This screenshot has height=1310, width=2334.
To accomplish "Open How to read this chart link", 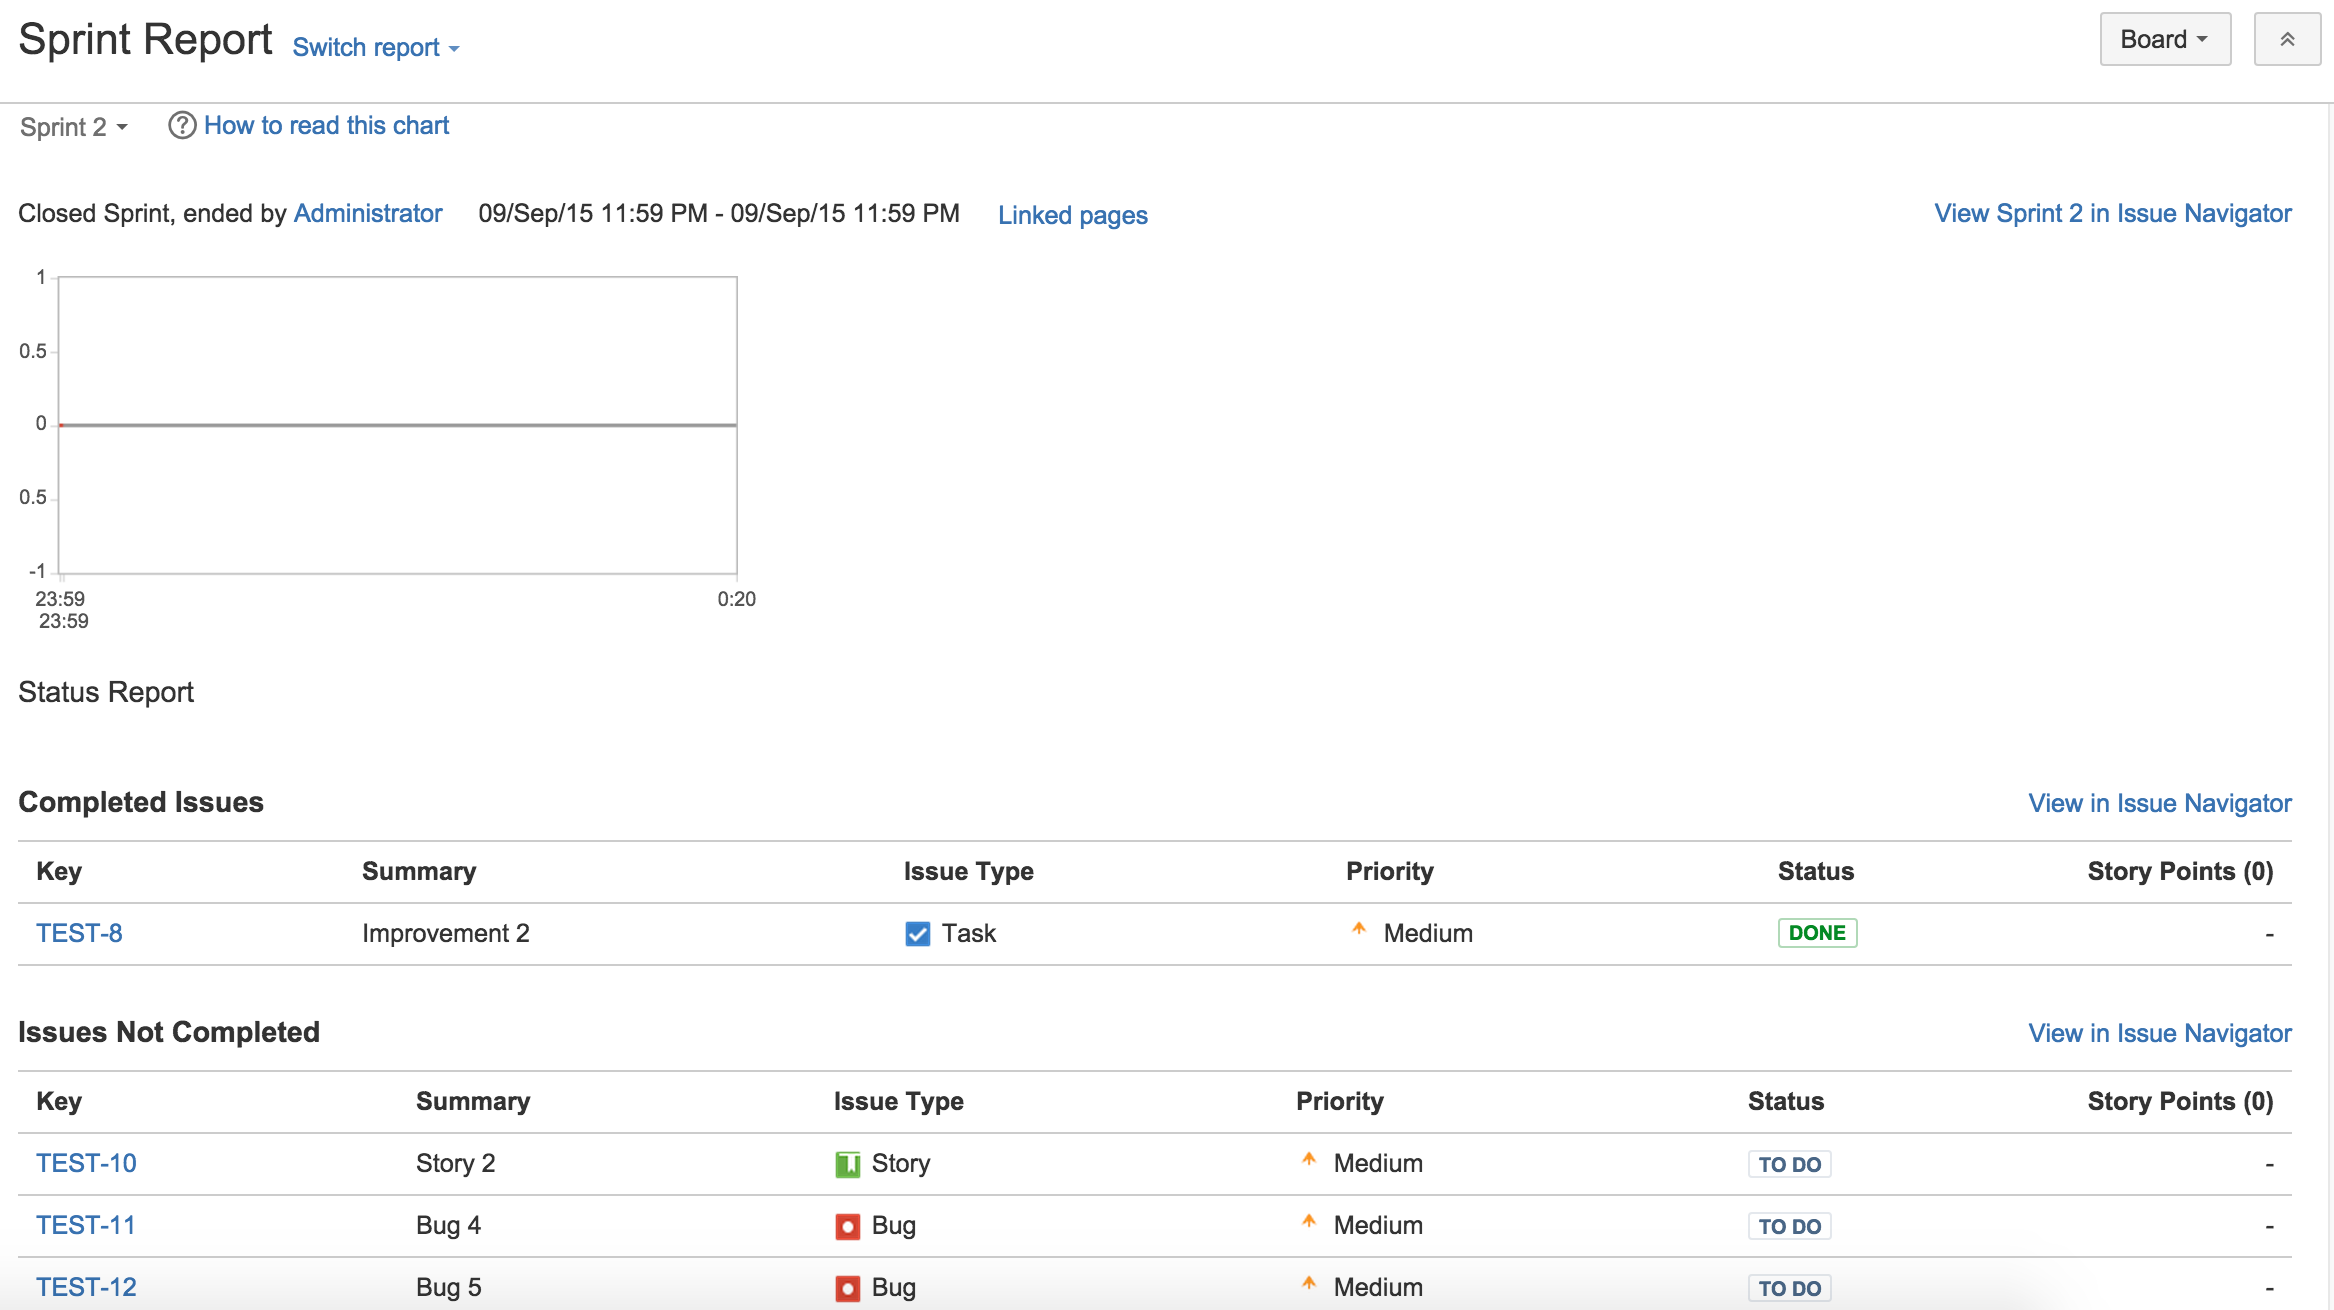I will (326, 126).
